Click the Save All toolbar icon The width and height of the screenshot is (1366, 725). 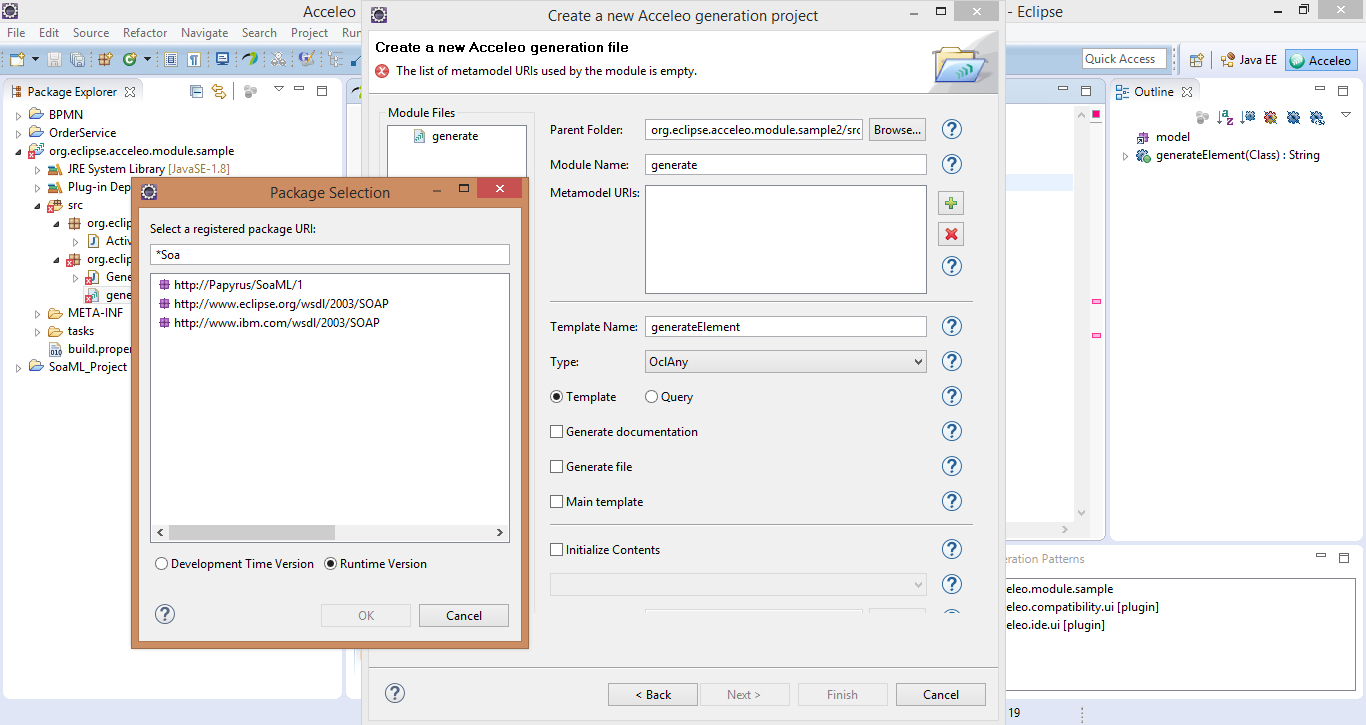(x=78, y=59)
